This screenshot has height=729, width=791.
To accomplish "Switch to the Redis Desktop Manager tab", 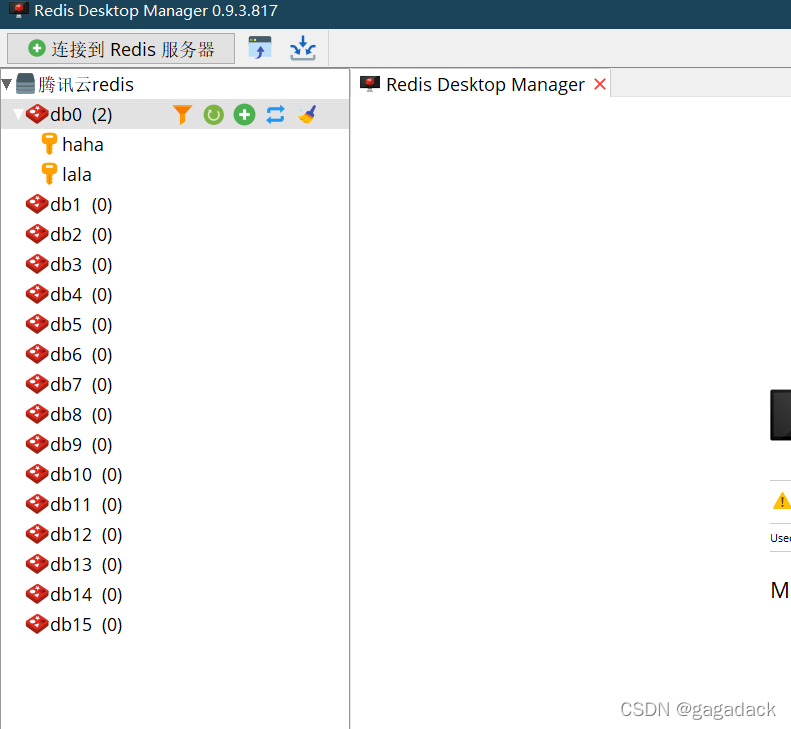I will click(480, 84).
